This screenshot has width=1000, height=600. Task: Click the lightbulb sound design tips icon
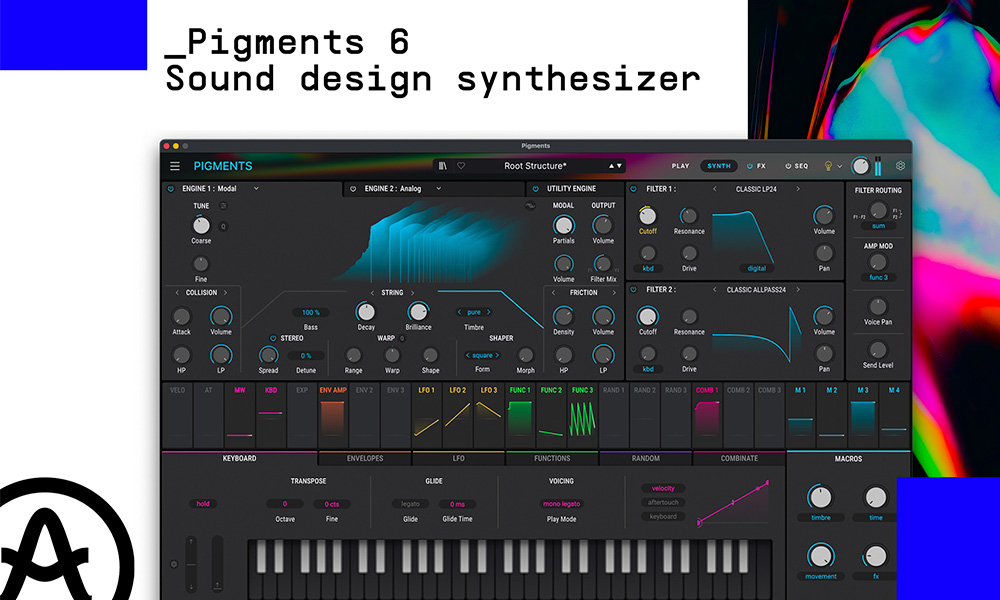pos(828,166)
